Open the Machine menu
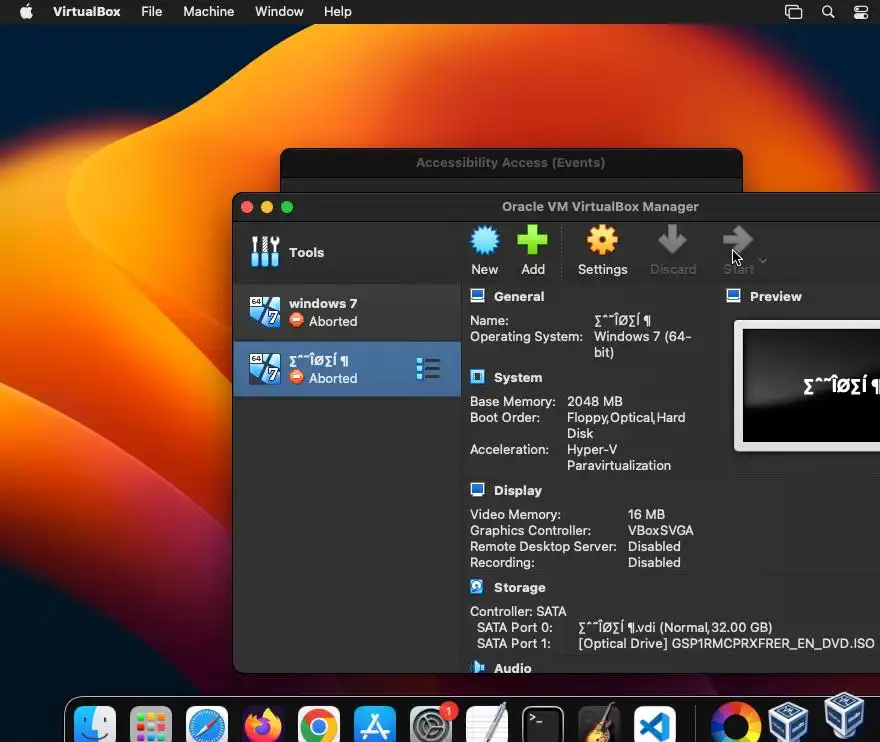Screen dimensions: 880x742 pyautogui.click(x=209, y=12)
